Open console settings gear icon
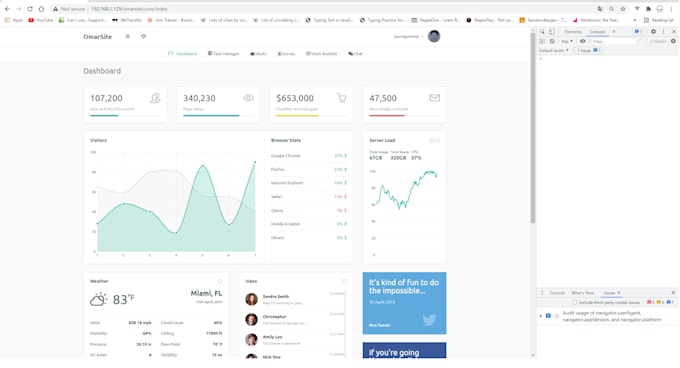 click(x=673, y=41)
